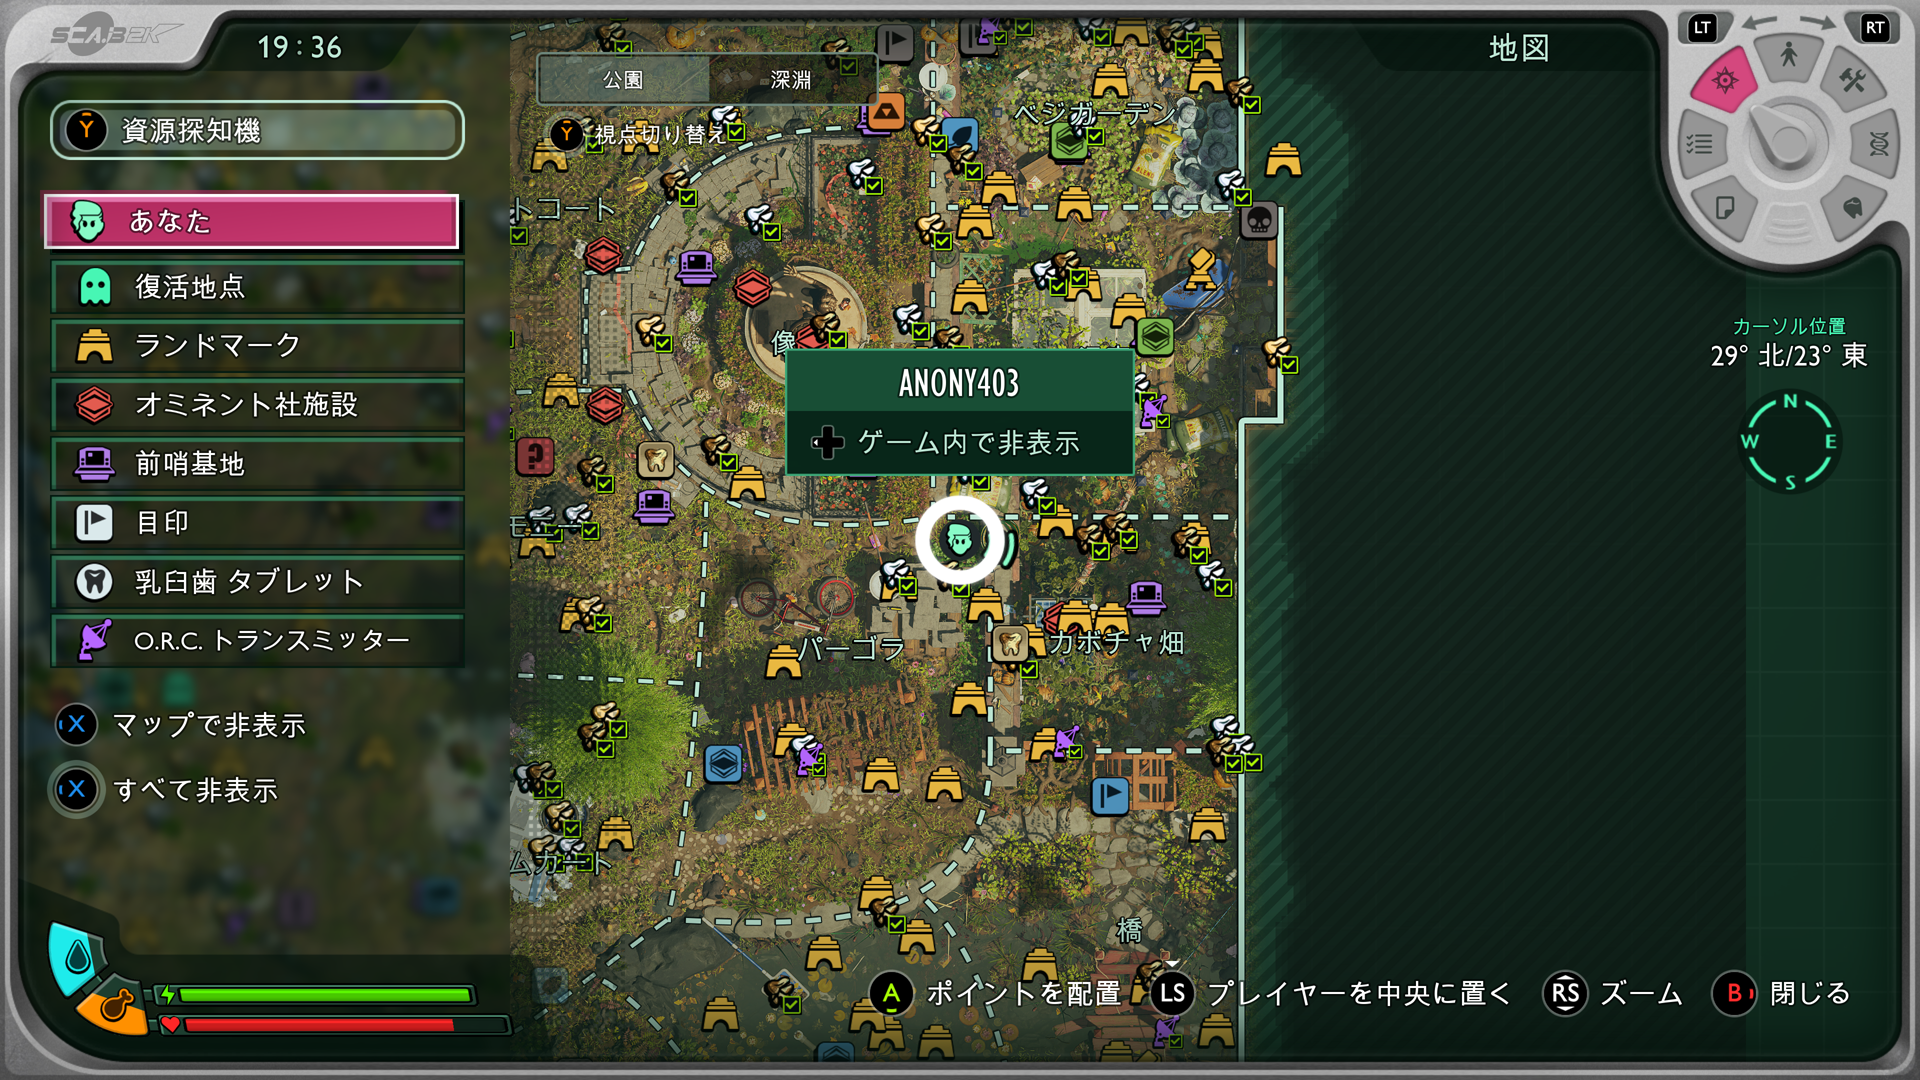Click the green stamina bar

click(x=324, y=995)
